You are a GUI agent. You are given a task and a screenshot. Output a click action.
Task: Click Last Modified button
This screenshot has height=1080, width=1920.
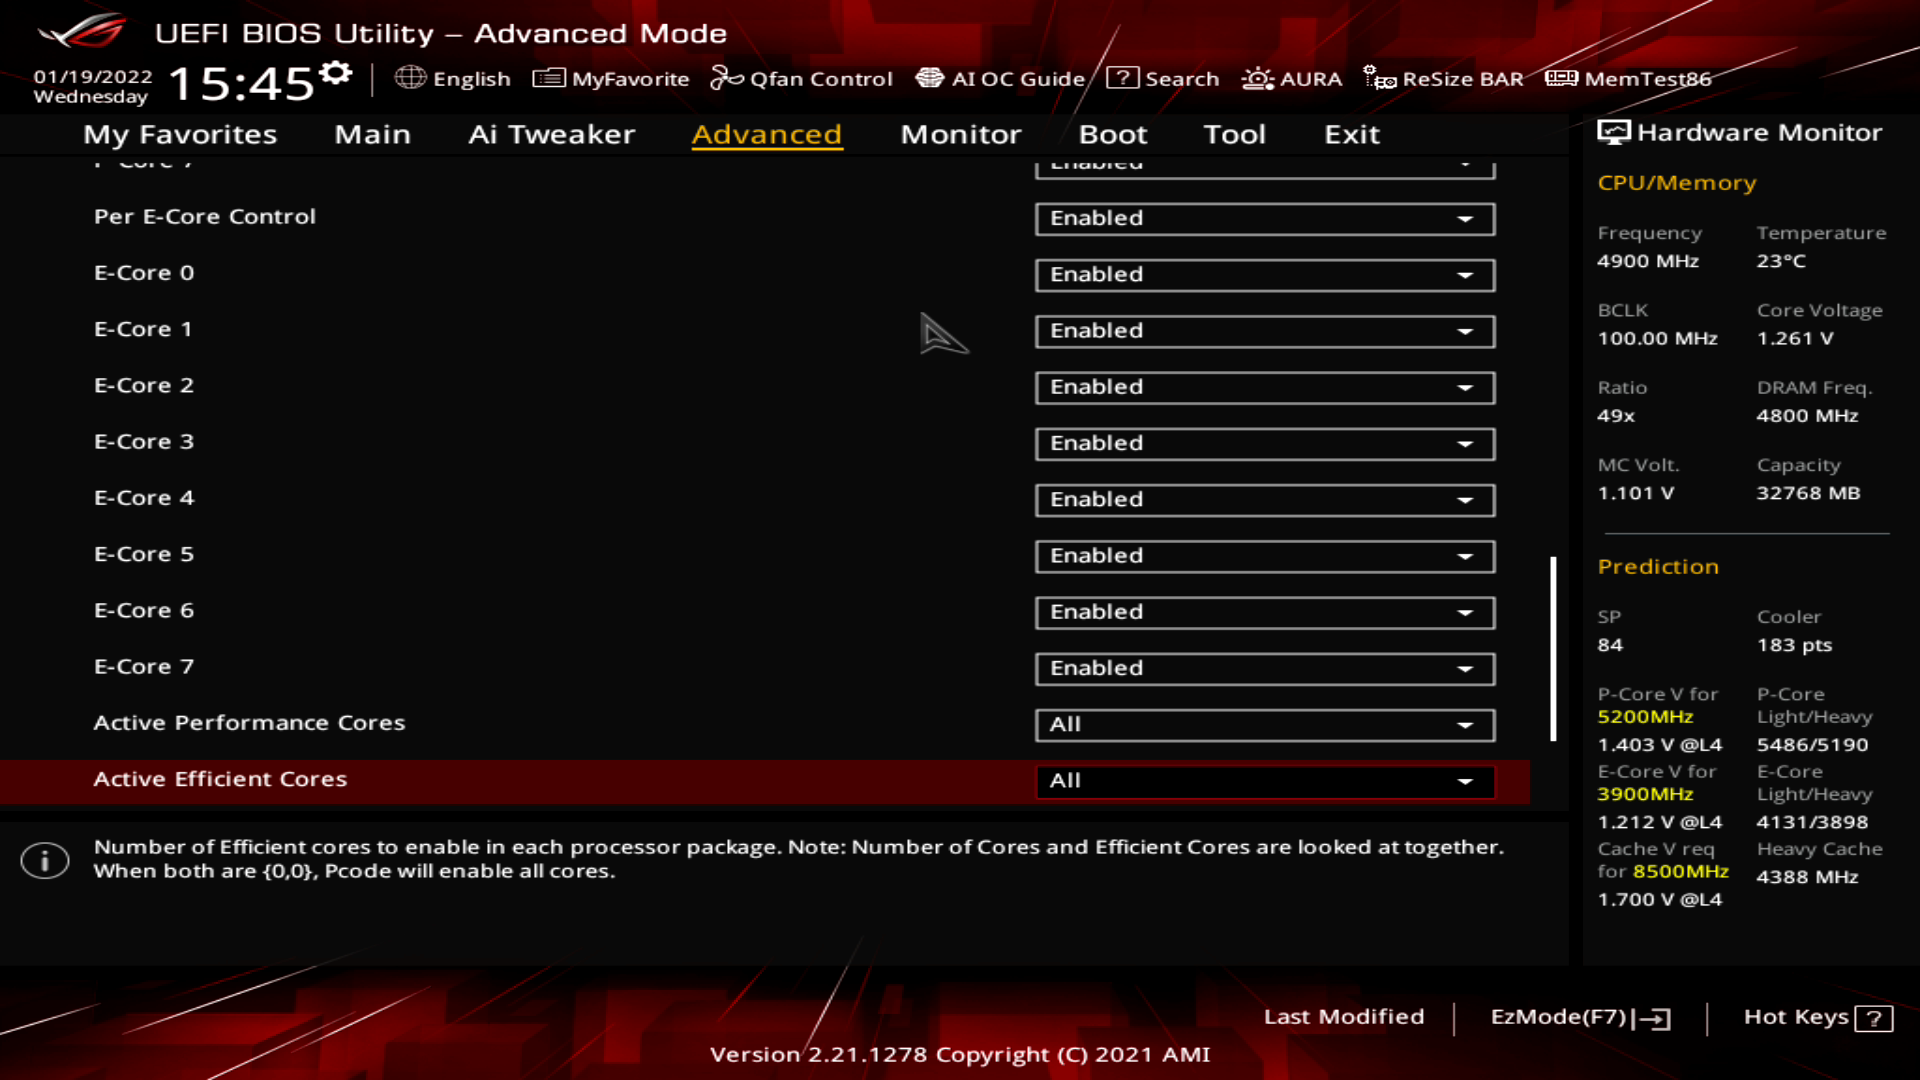(x=1344, y=1015)
